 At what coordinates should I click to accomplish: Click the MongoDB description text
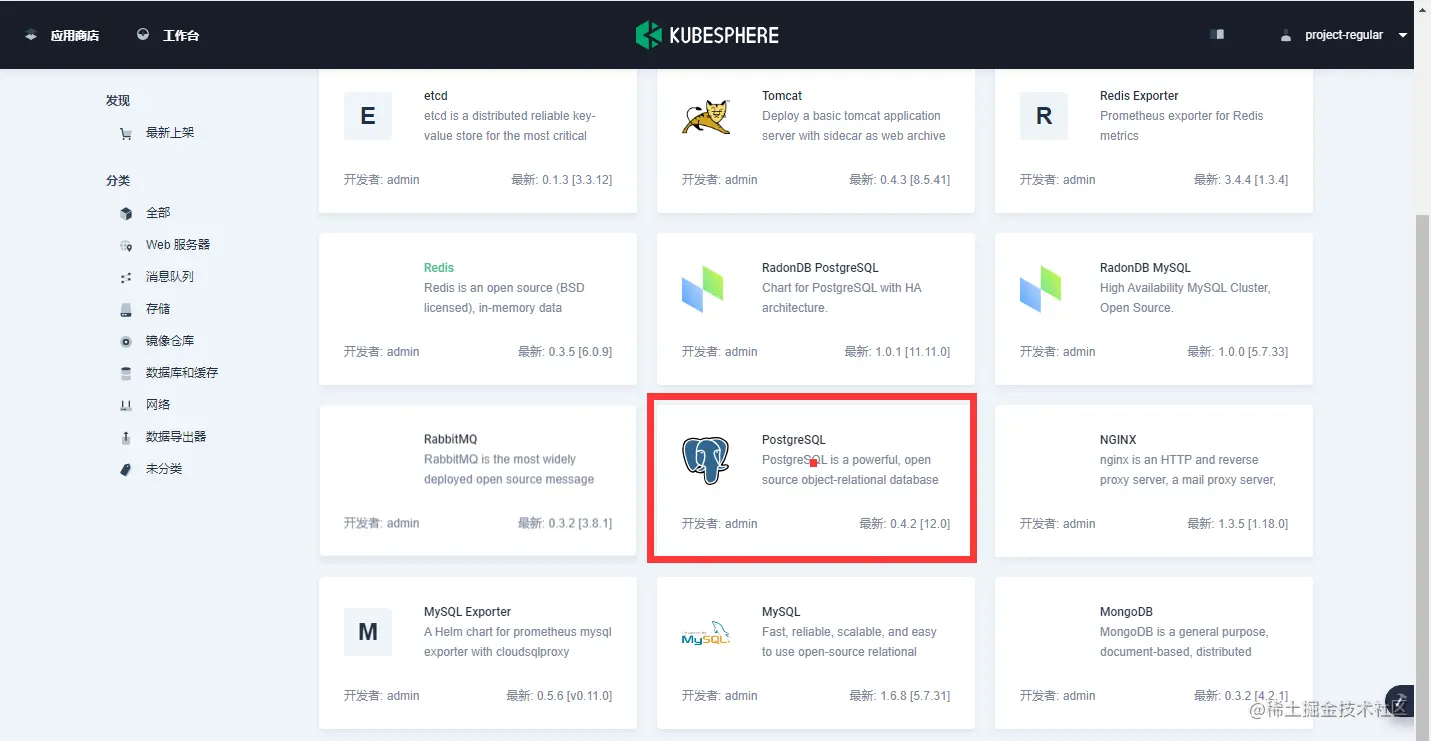coord(1184,642)
